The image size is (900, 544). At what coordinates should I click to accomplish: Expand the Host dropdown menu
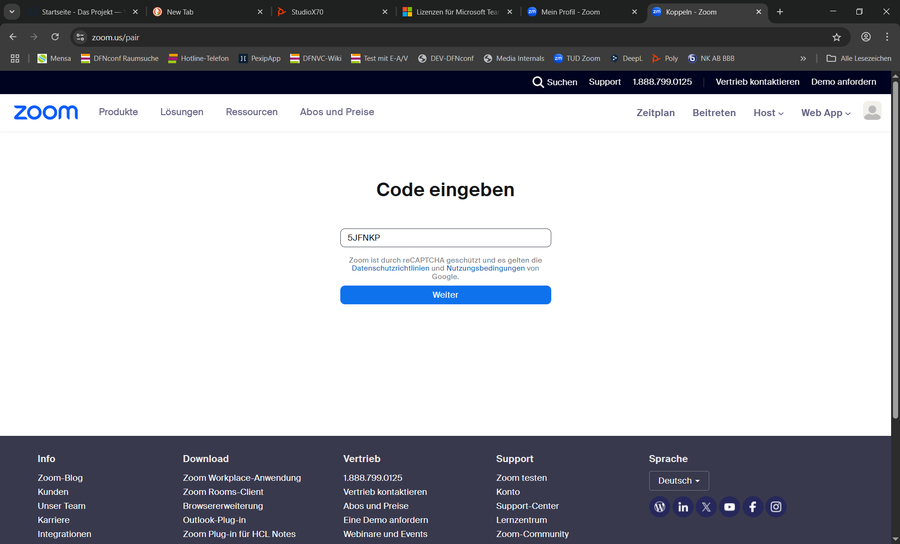[x=768, y=113]
